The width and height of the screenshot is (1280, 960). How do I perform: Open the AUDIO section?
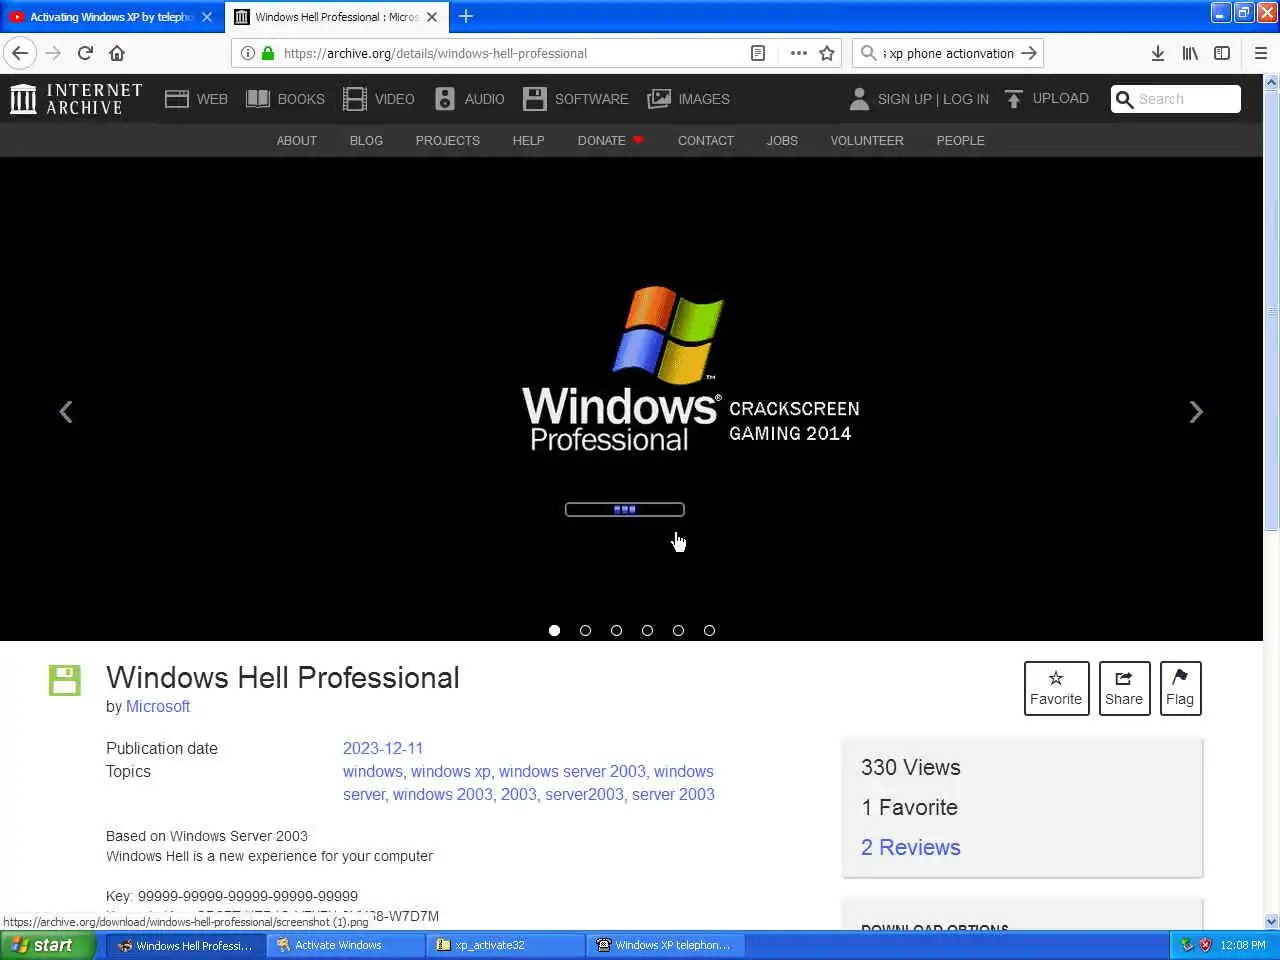(469, 99)
